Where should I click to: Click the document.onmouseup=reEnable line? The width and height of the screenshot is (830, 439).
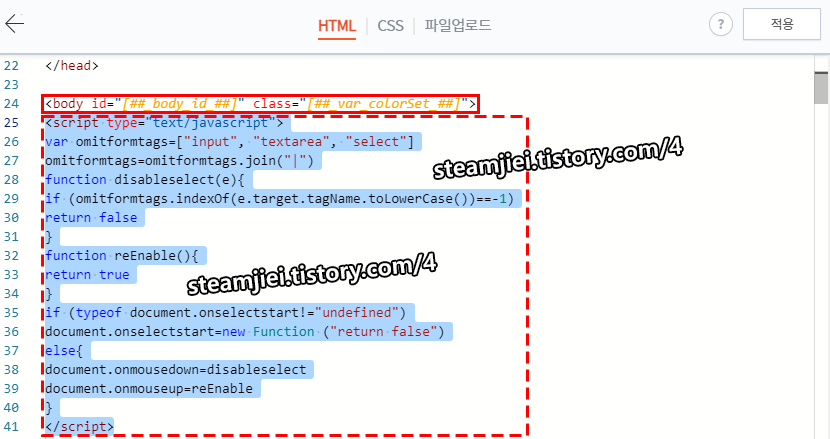149,389
